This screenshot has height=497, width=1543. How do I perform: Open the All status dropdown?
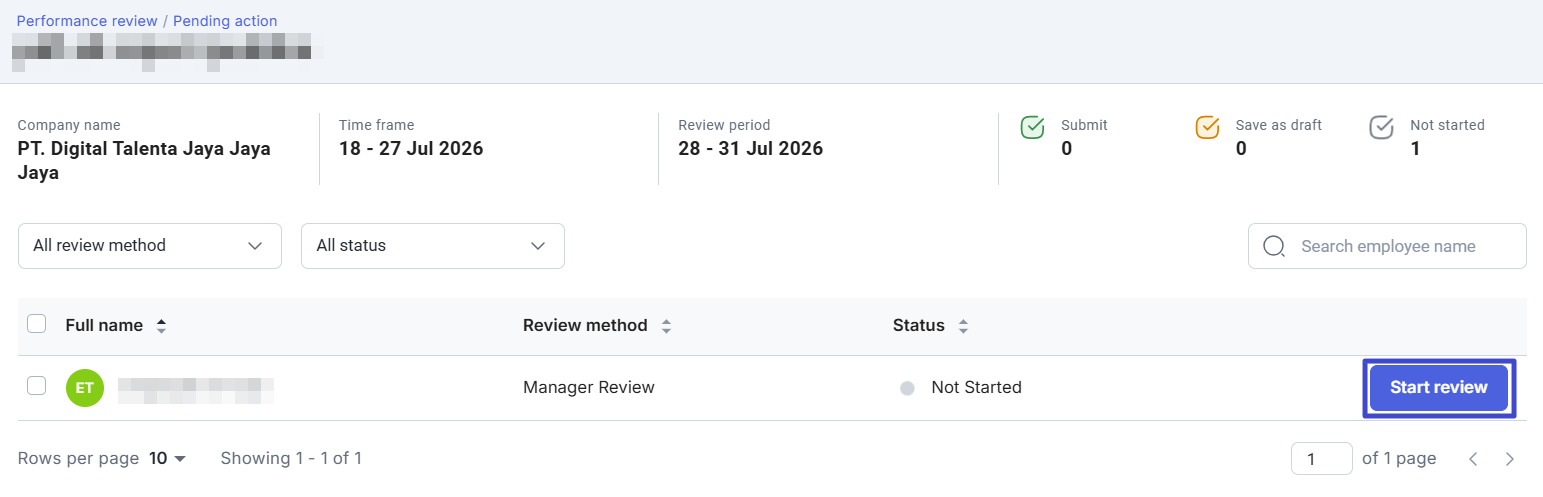coord(433,246)
